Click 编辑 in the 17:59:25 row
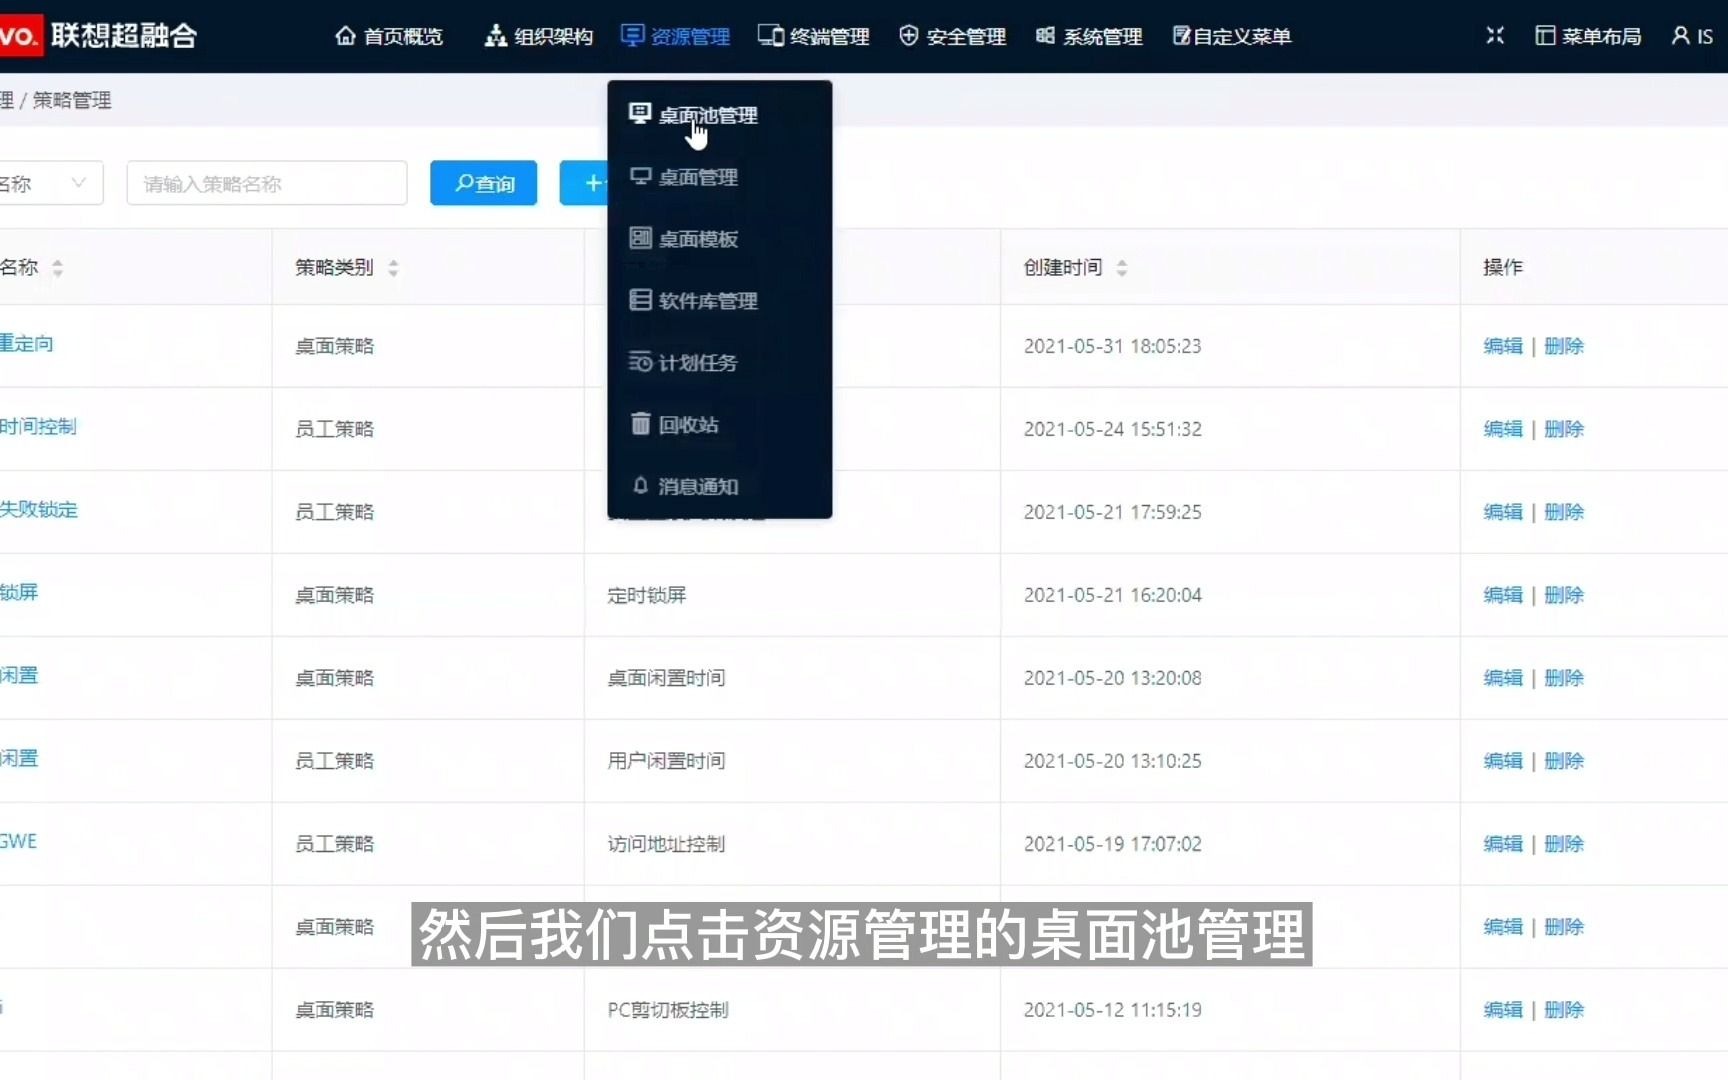This screenshot has width=1728, height=1080. (1503, 512)
